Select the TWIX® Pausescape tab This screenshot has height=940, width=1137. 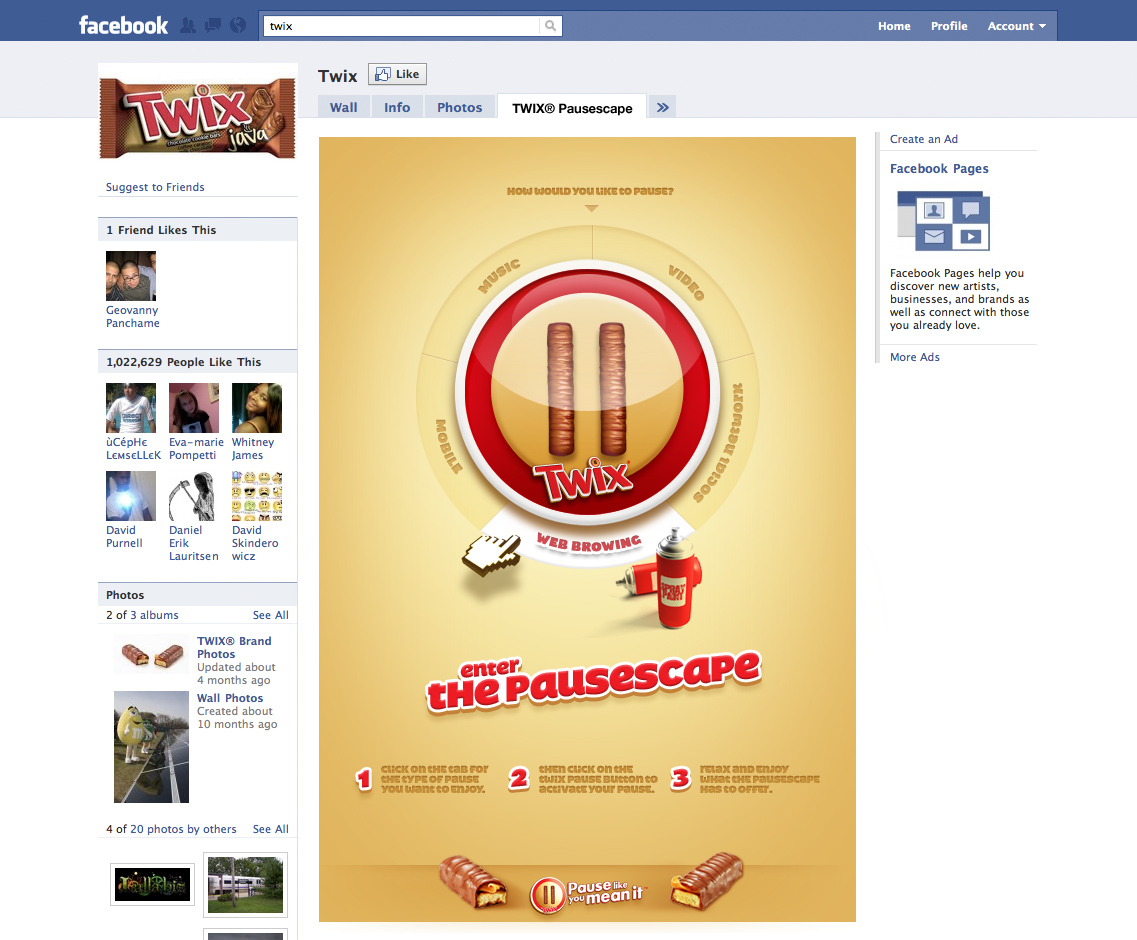pyautogui.click(x=572, y=108)
